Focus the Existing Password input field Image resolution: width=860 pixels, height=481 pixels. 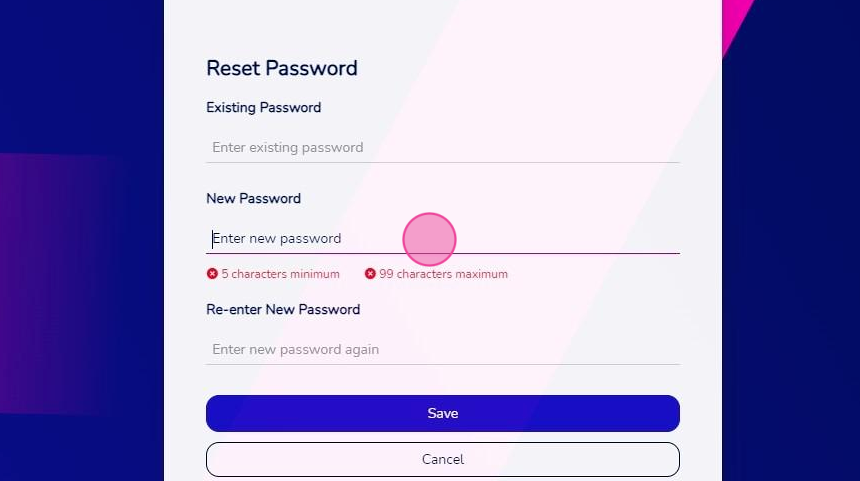tap(443, 148)
